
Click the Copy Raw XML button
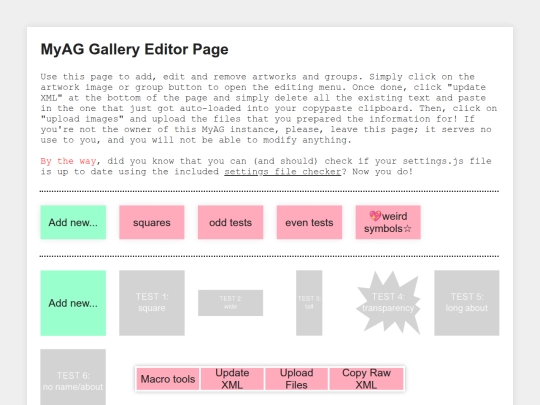366,379
